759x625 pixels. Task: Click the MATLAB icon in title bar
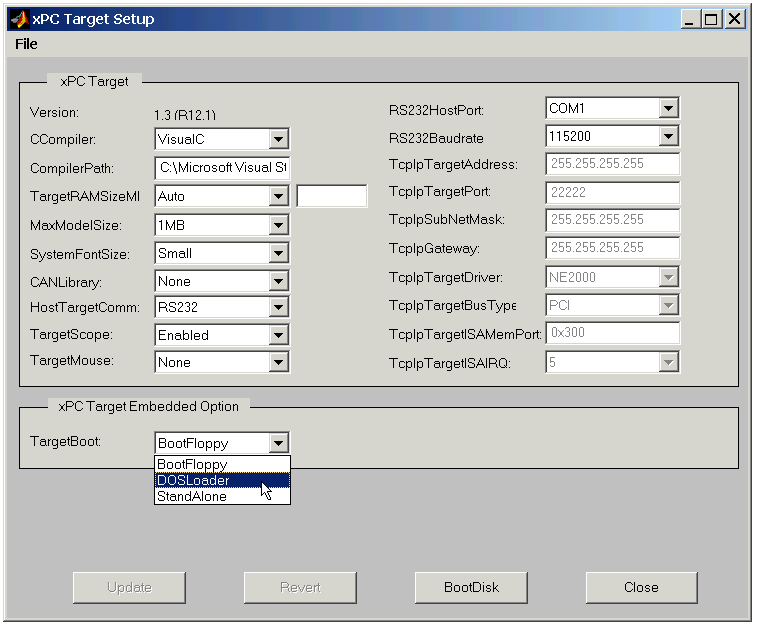(20, 19)
